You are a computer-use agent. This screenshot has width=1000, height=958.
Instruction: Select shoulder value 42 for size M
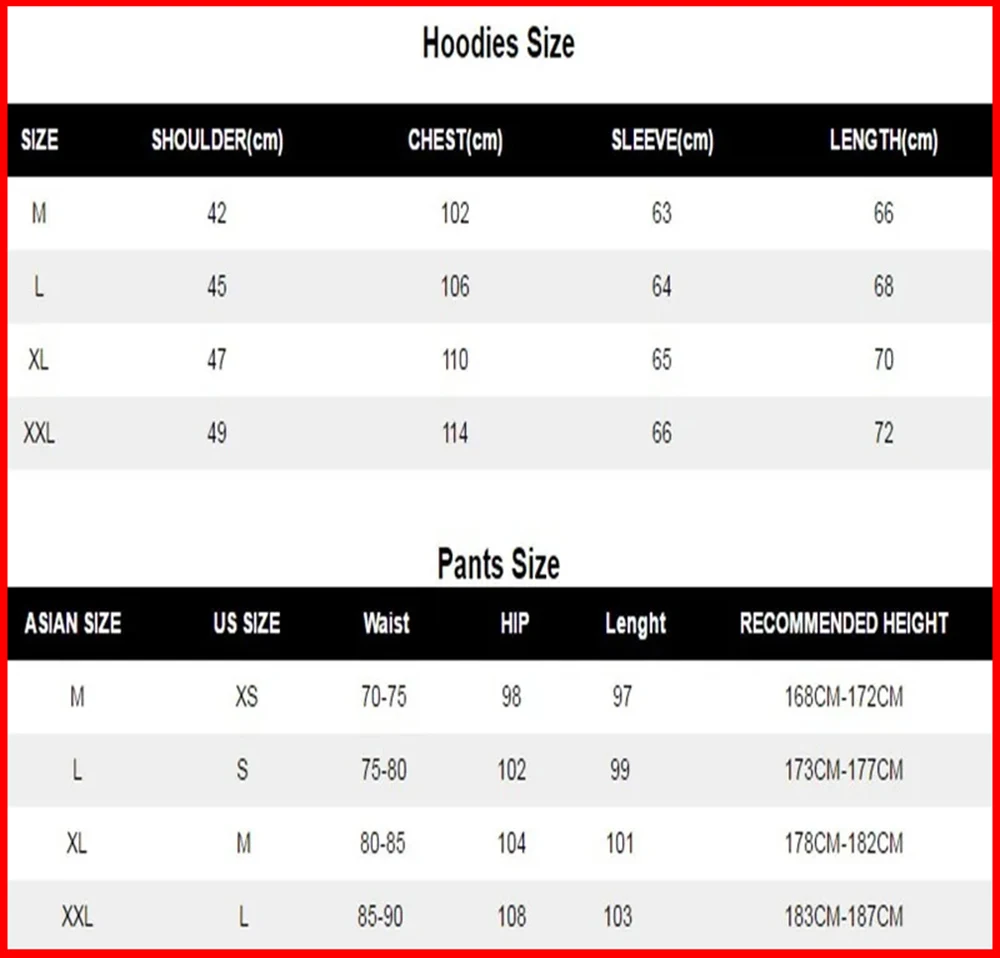click(217, 214)
